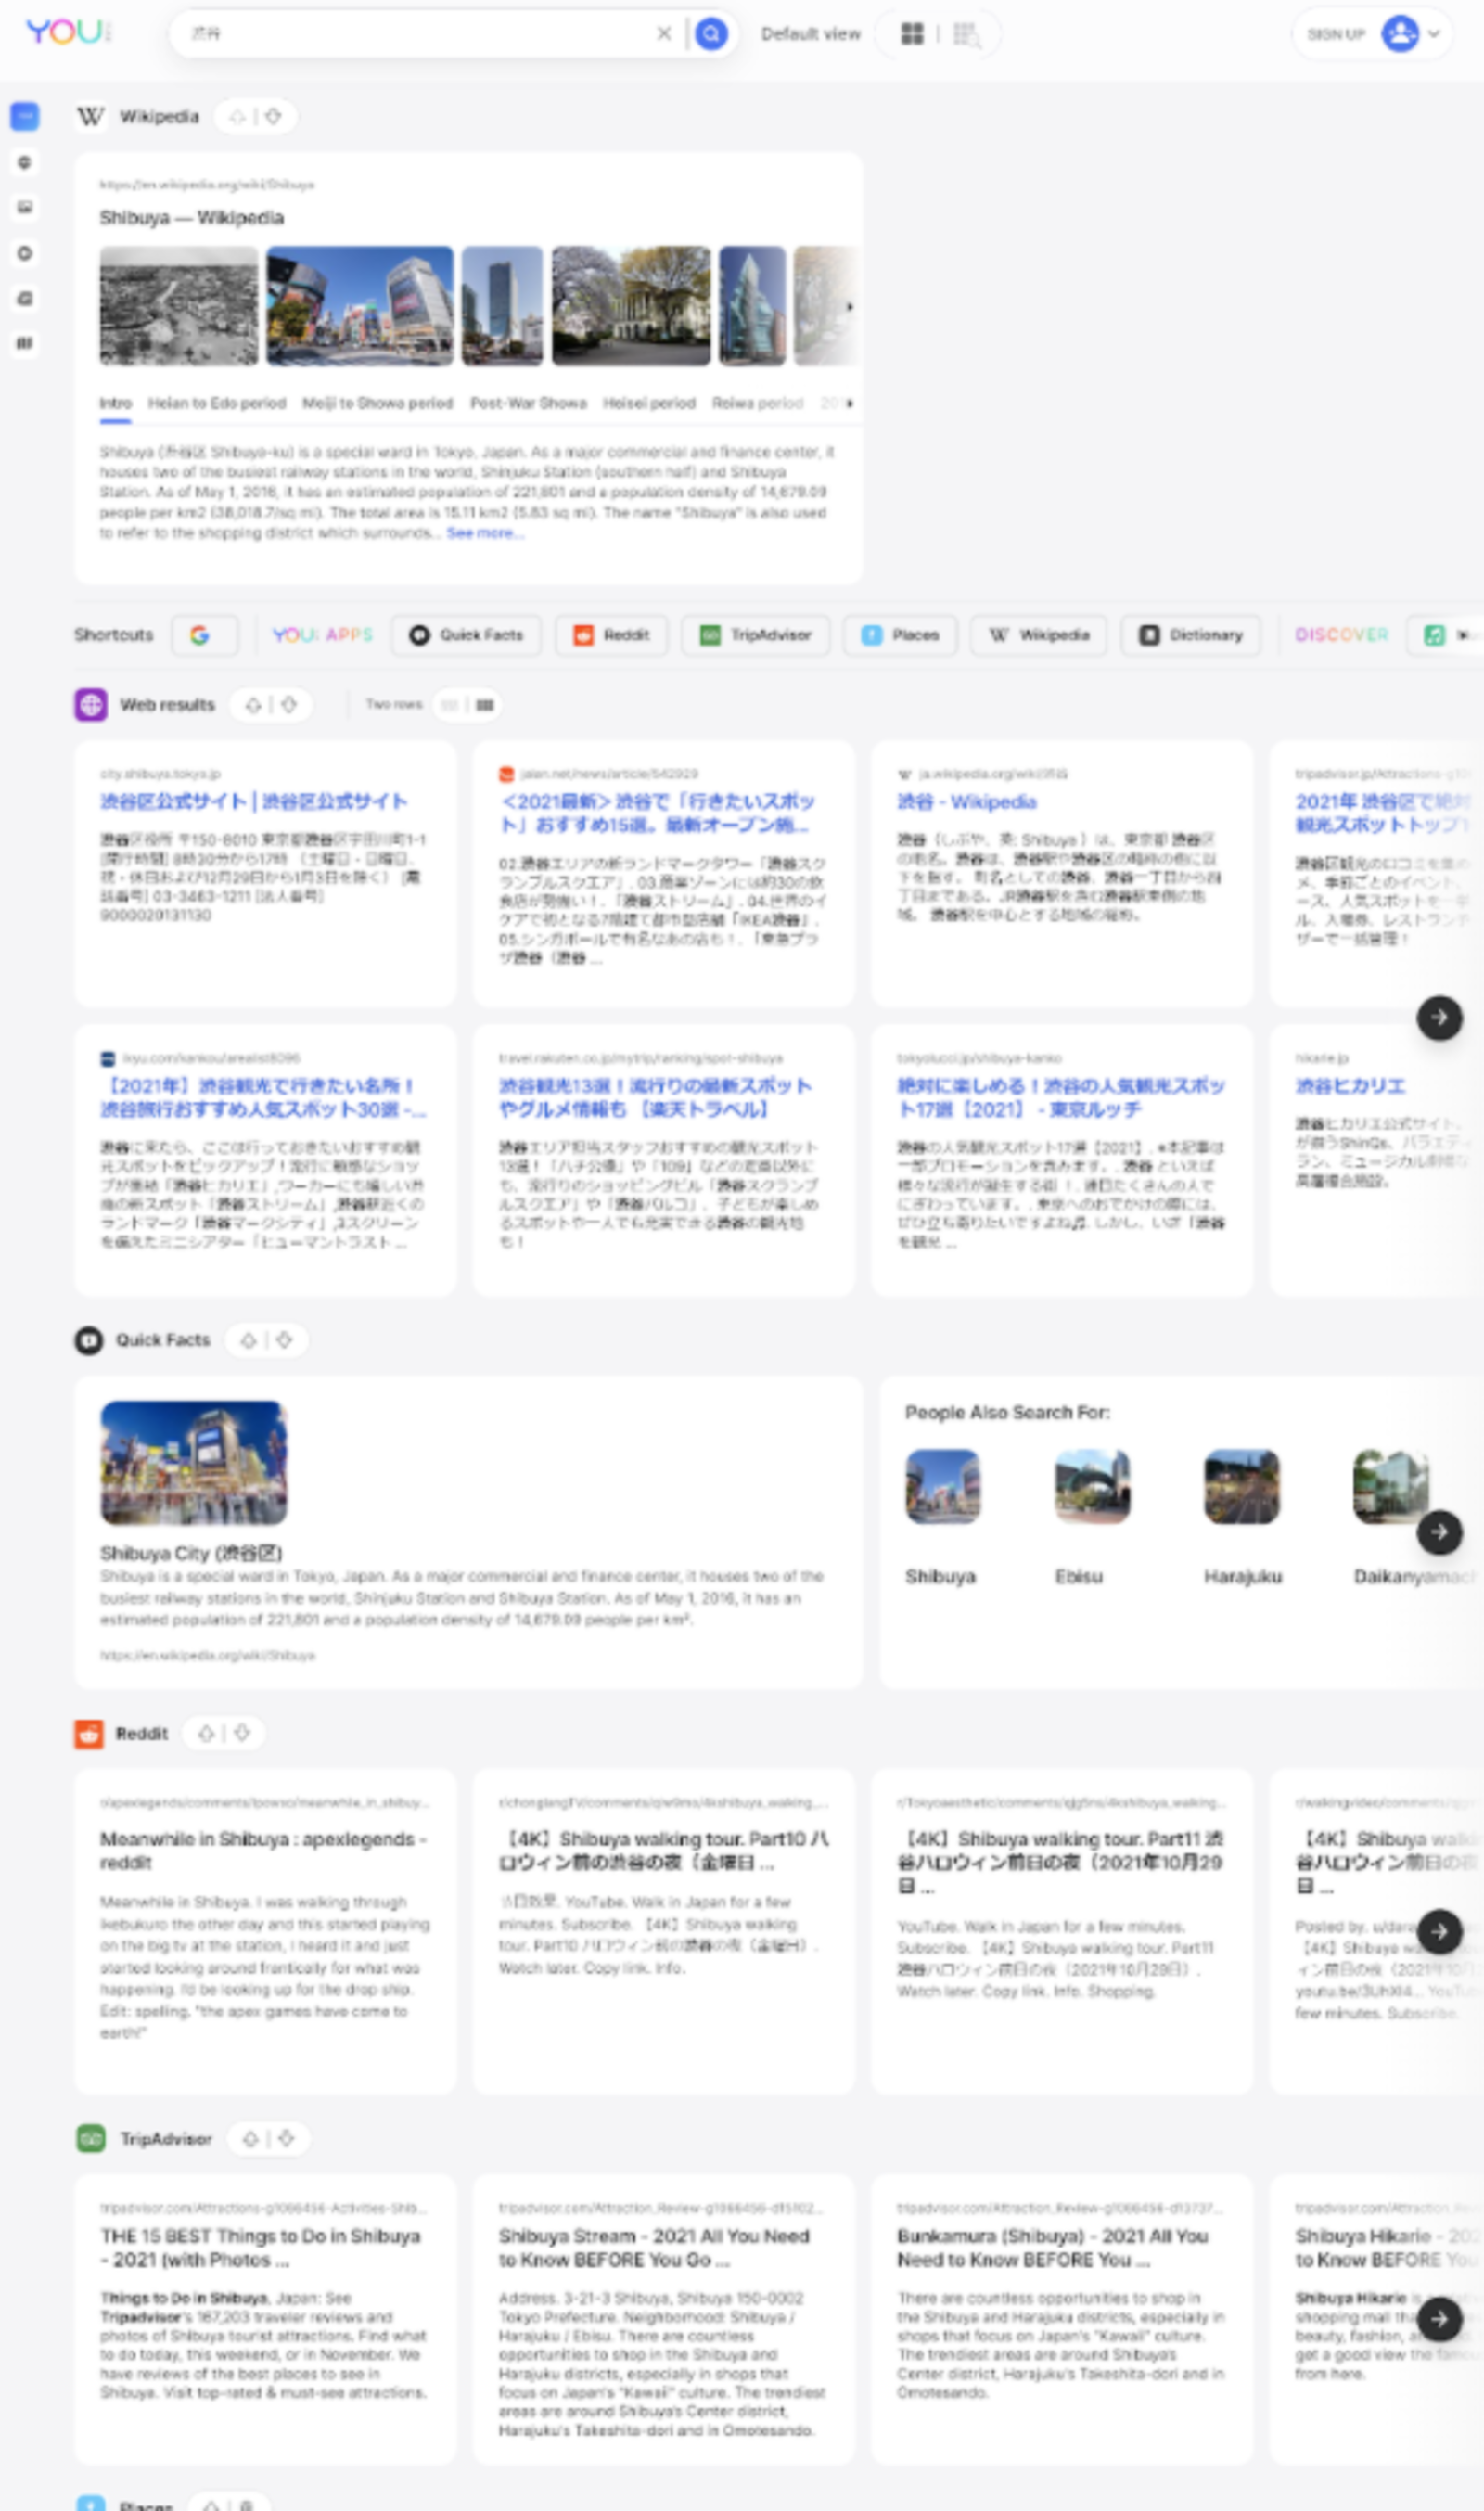Jump to TripAdvisor via shortcut button

[755, 635]
